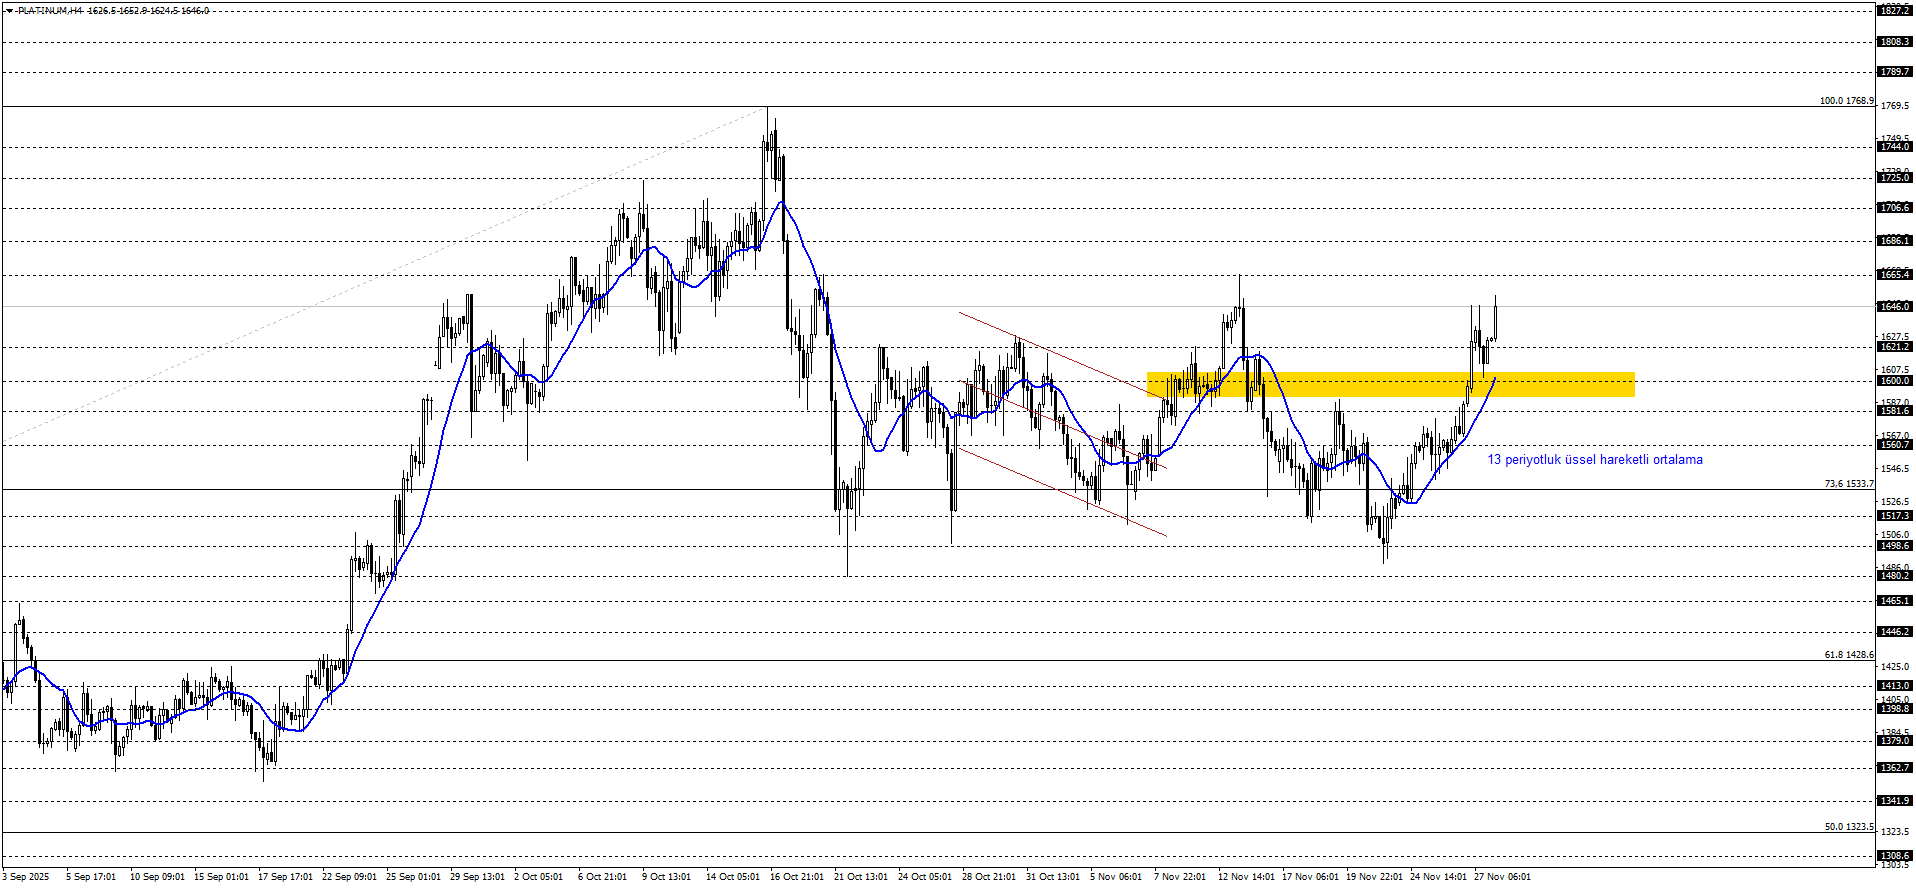Click the 1446.2 price level tag
The image size is (1916, 888).
(x=1895, y=632)
